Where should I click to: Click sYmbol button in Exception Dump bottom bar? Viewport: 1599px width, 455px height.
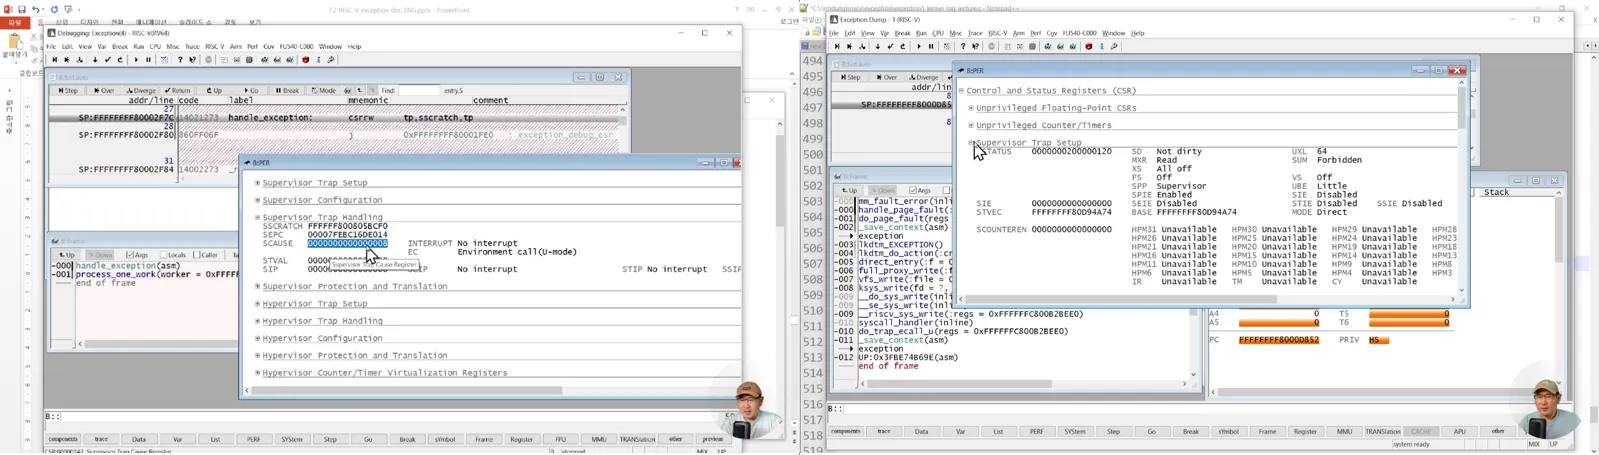(1228, 432)
